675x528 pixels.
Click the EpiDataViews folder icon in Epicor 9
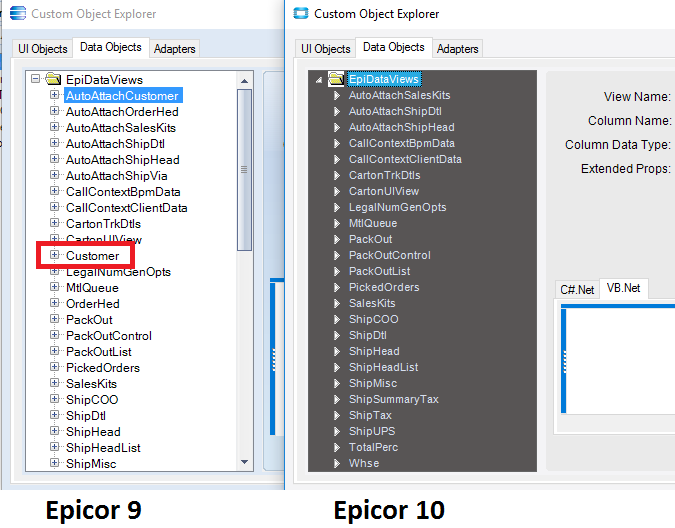[53, 79]
